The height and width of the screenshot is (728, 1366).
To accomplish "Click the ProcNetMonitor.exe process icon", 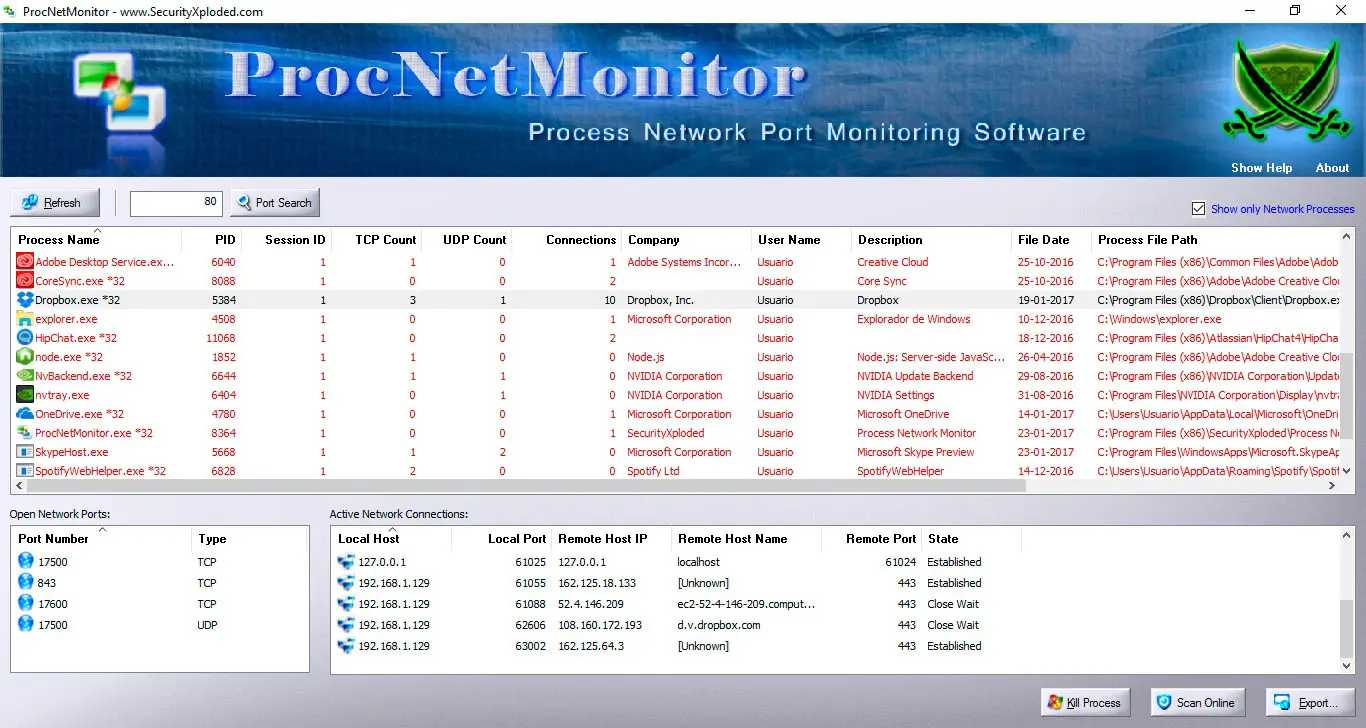I will [25, 433].
